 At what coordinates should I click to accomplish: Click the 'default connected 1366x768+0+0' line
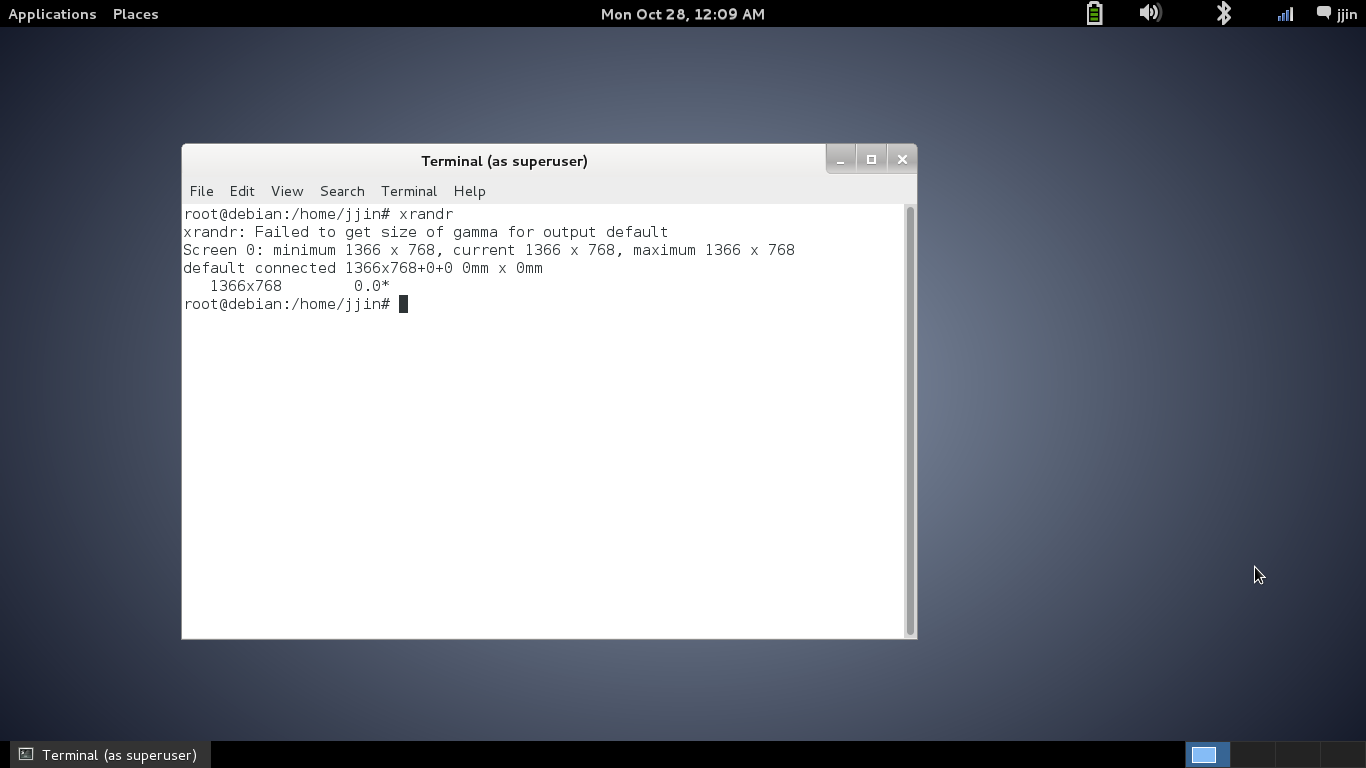tap(363, 268)
